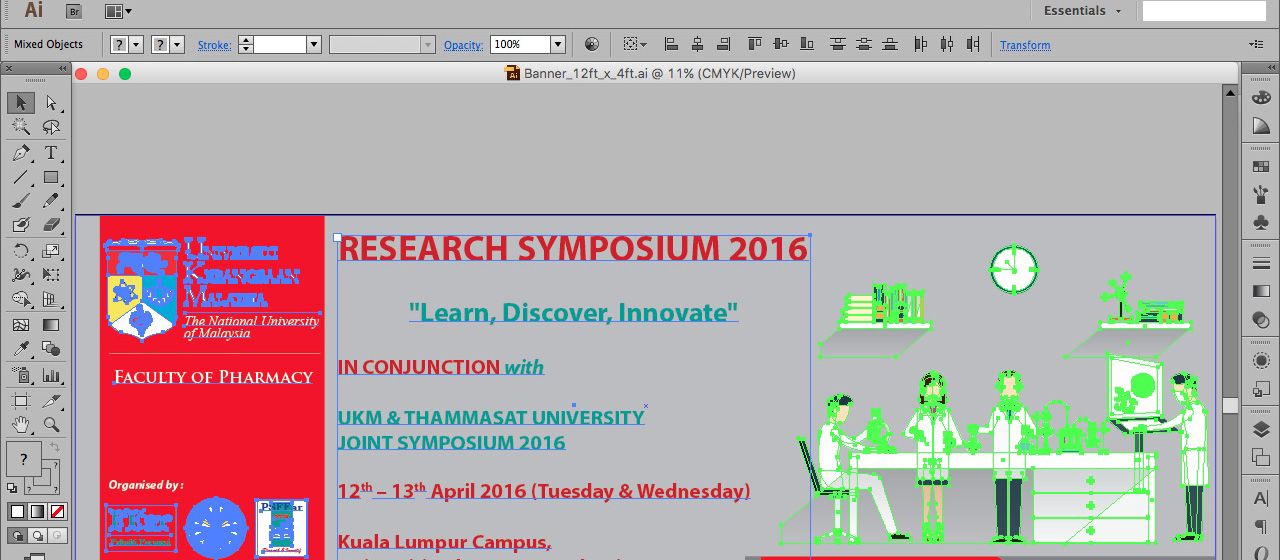Pick the Free Transform tool
1280x560 pixels.
[51, 275]
